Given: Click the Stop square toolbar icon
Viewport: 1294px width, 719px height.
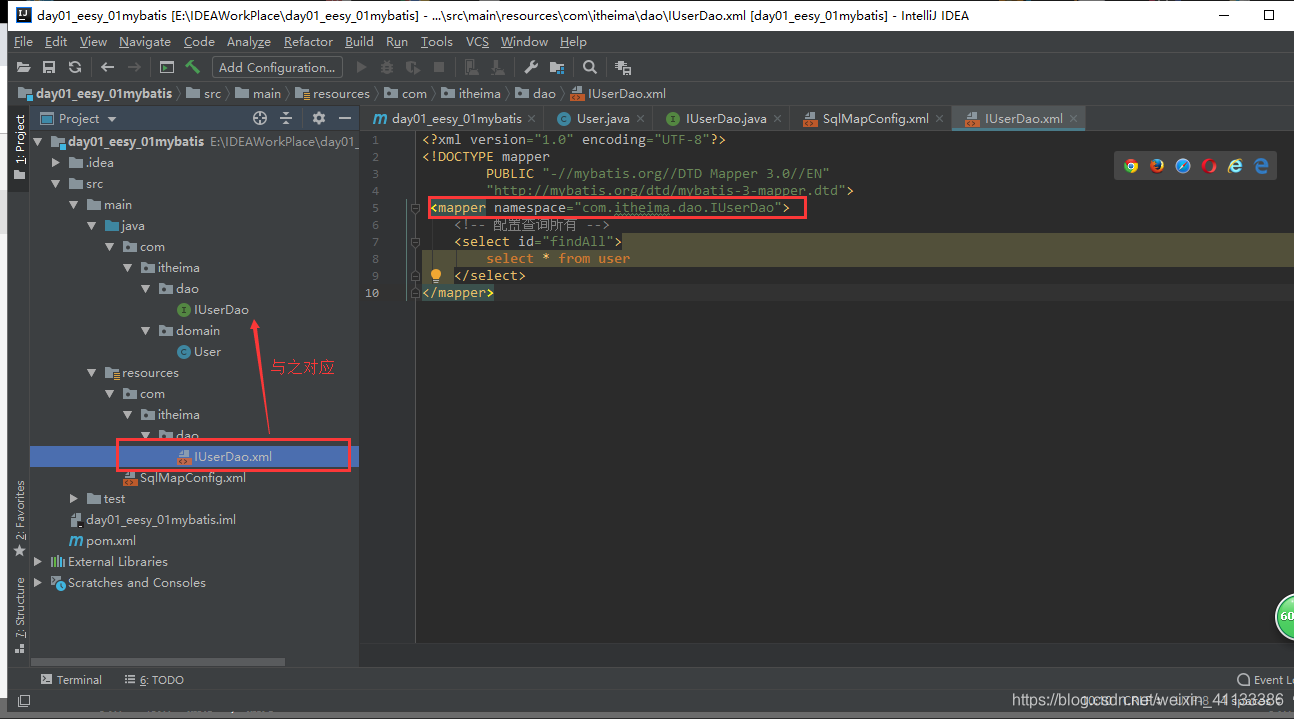Looking at the screenshot, I should (439, 67).
